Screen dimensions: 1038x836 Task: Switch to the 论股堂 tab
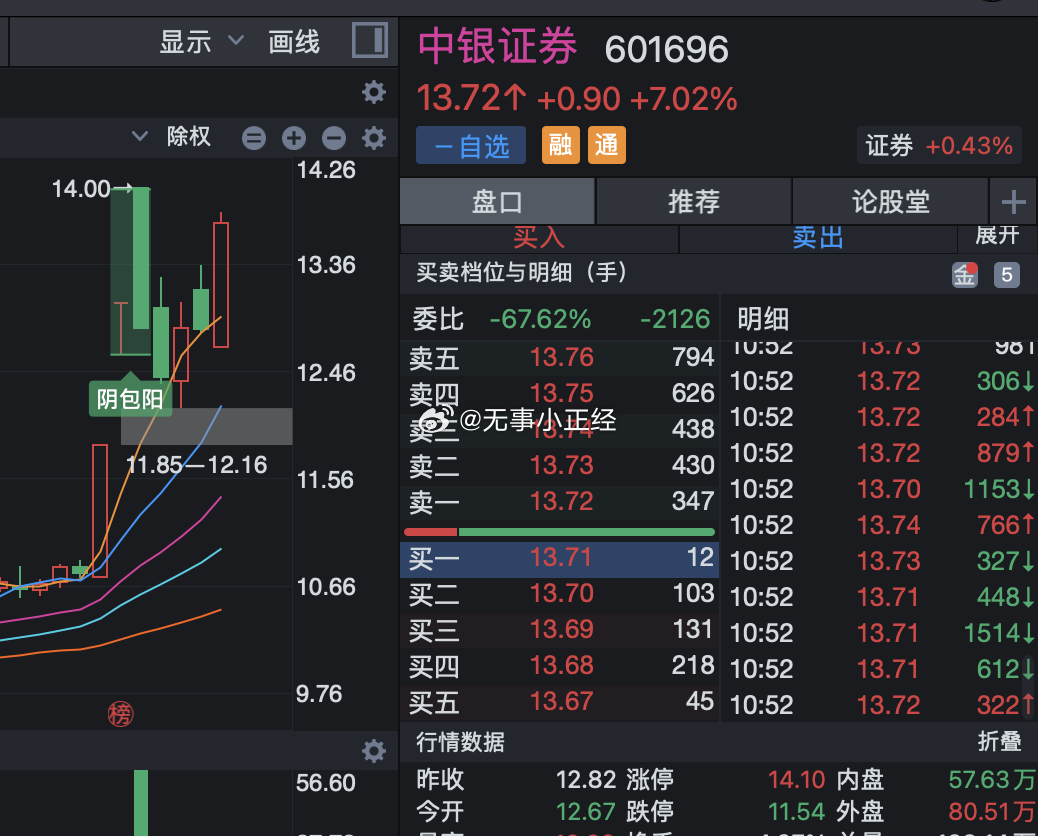tap(890, 201)
